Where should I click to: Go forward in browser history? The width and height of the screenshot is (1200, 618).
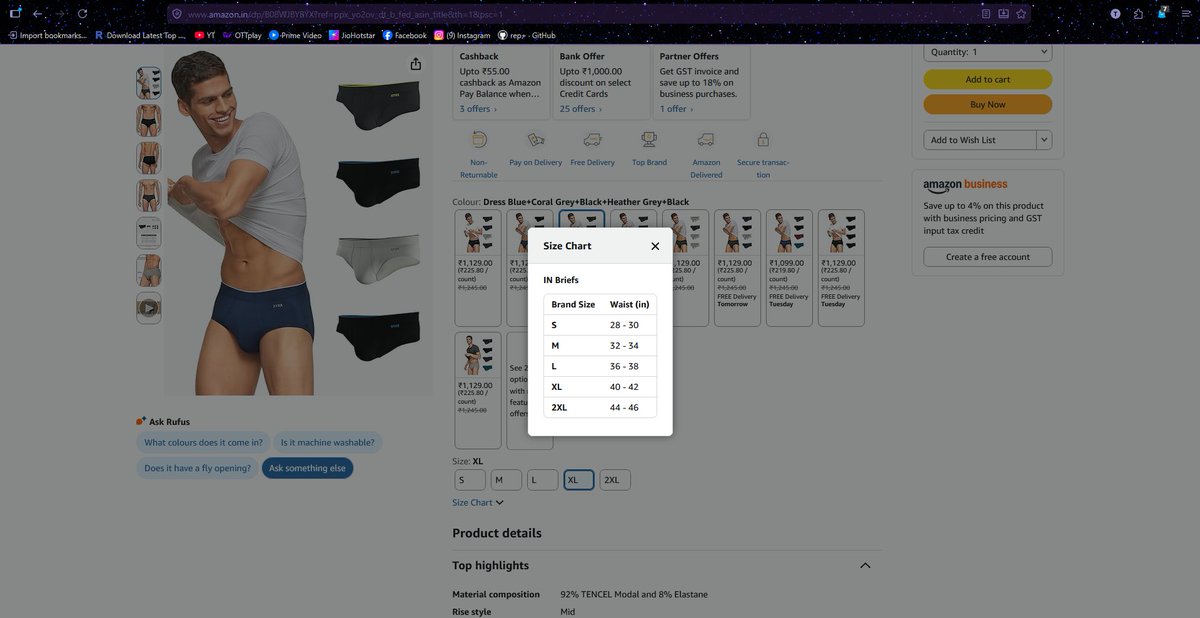coord(59,14)
